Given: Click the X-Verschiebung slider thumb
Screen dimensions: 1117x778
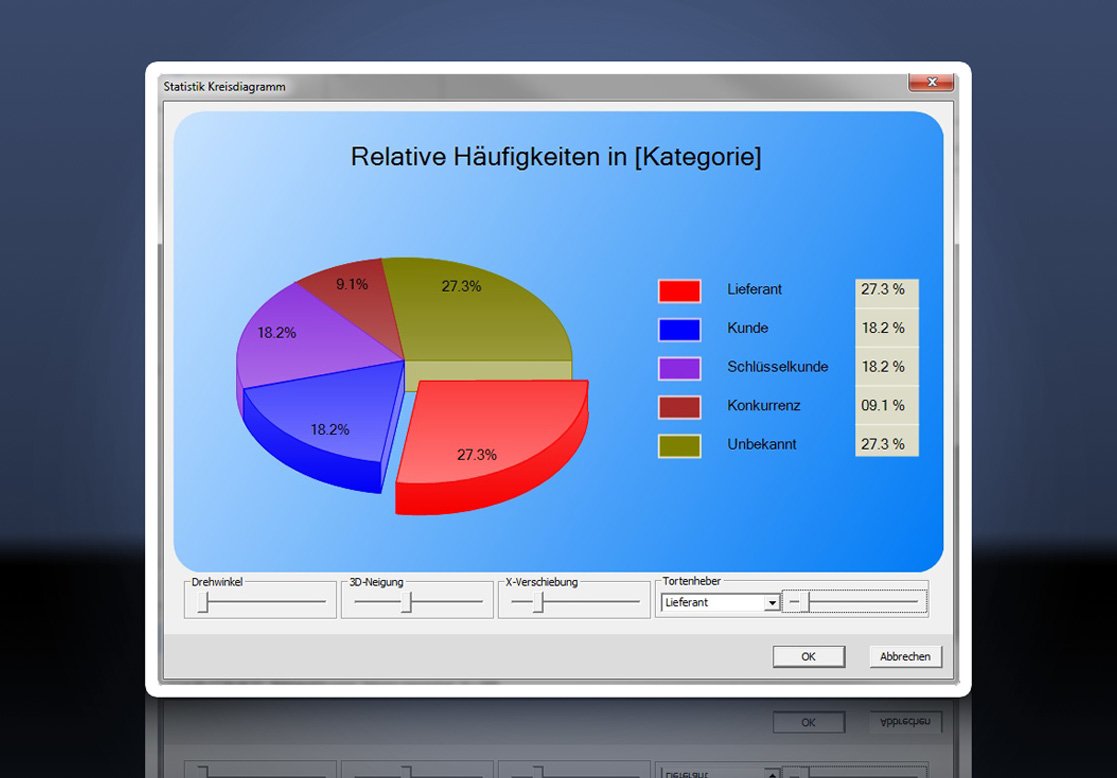Looking at the screenshot, I should click(x=539, y=603).
